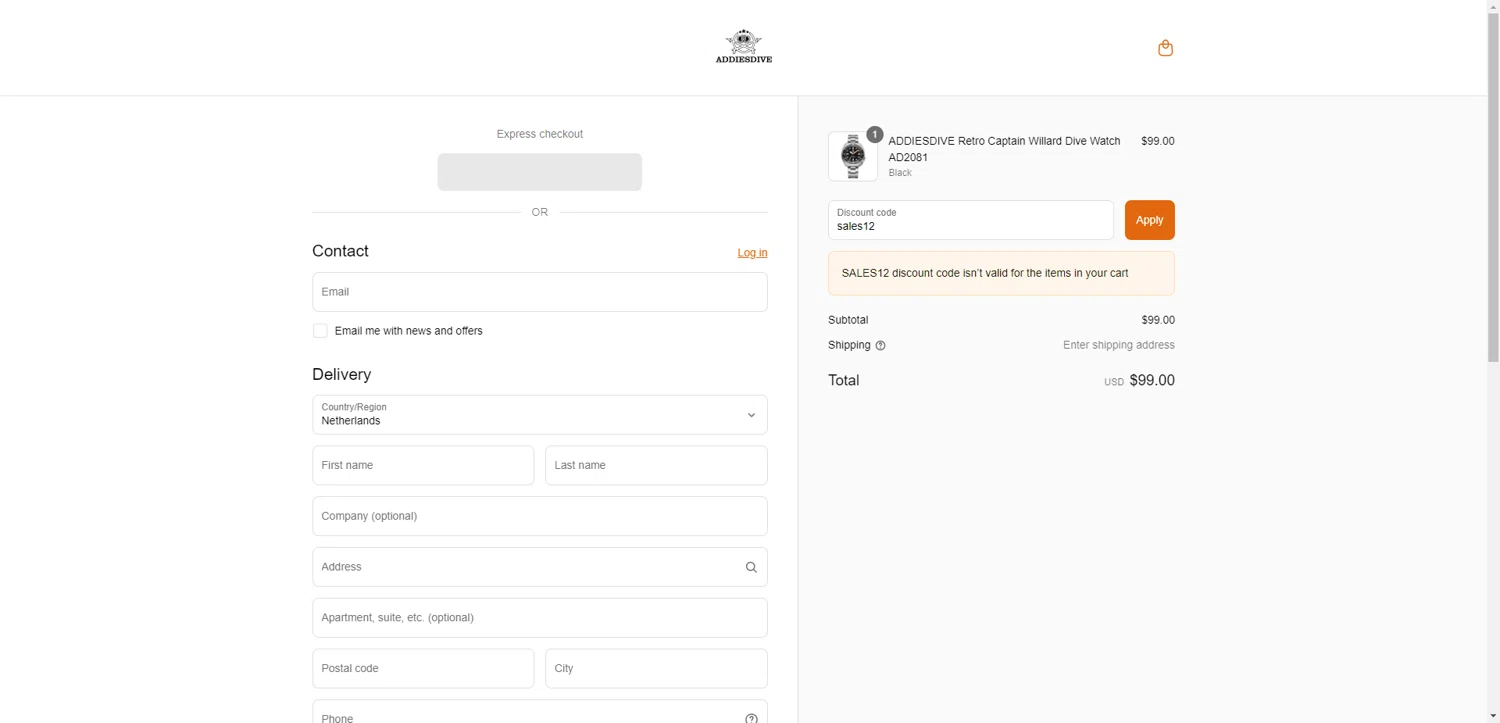Click the Apply discount button

click(x=1149, y=220)
